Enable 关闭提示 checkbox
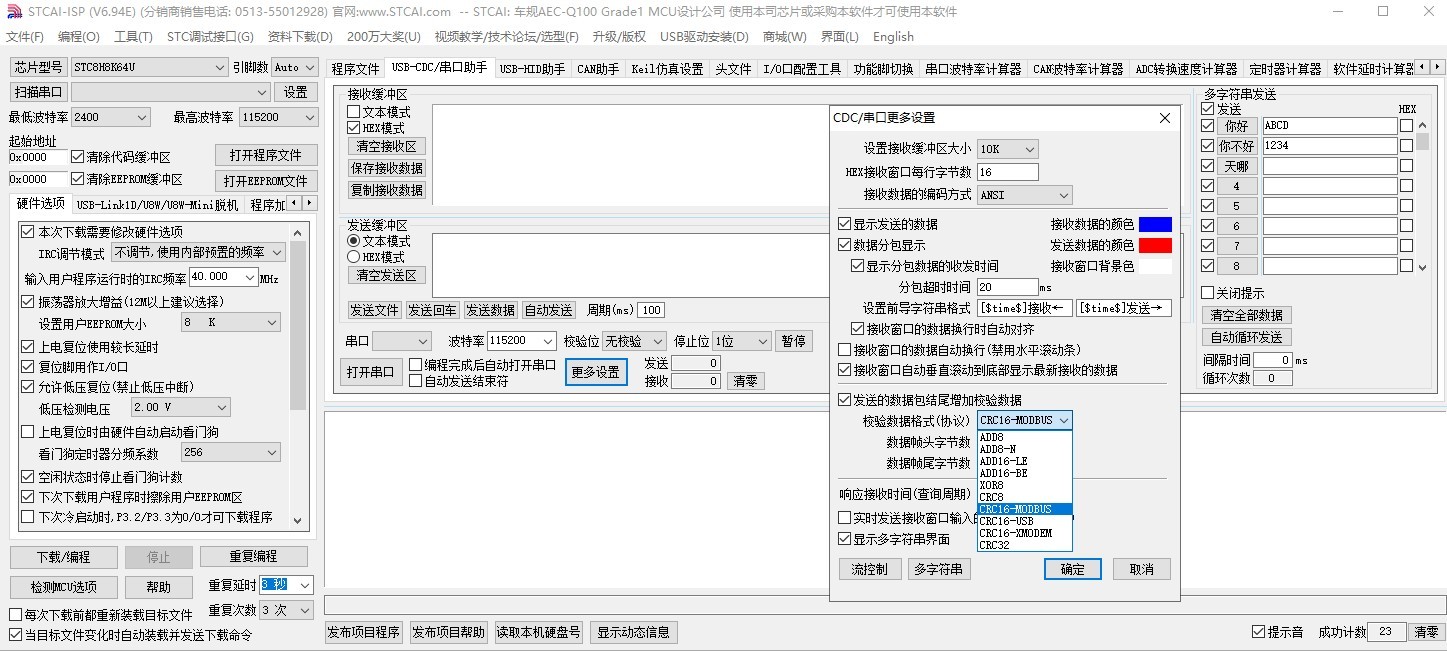Screen dimensions: 1447x651 pos(1208,293)
